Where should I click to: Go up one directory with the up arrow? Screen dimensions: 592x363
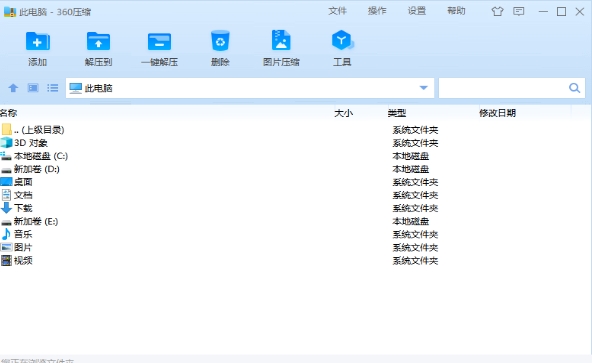13,88
